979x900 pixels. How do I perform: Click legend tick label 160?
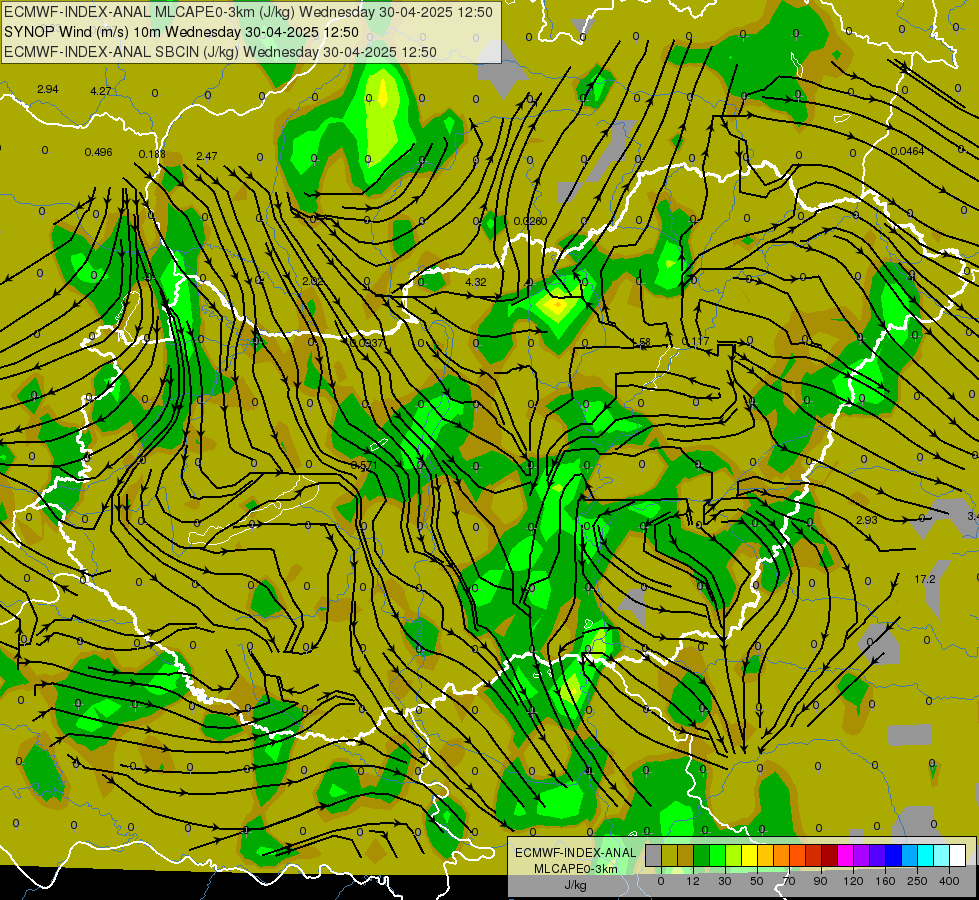(885, 881)
